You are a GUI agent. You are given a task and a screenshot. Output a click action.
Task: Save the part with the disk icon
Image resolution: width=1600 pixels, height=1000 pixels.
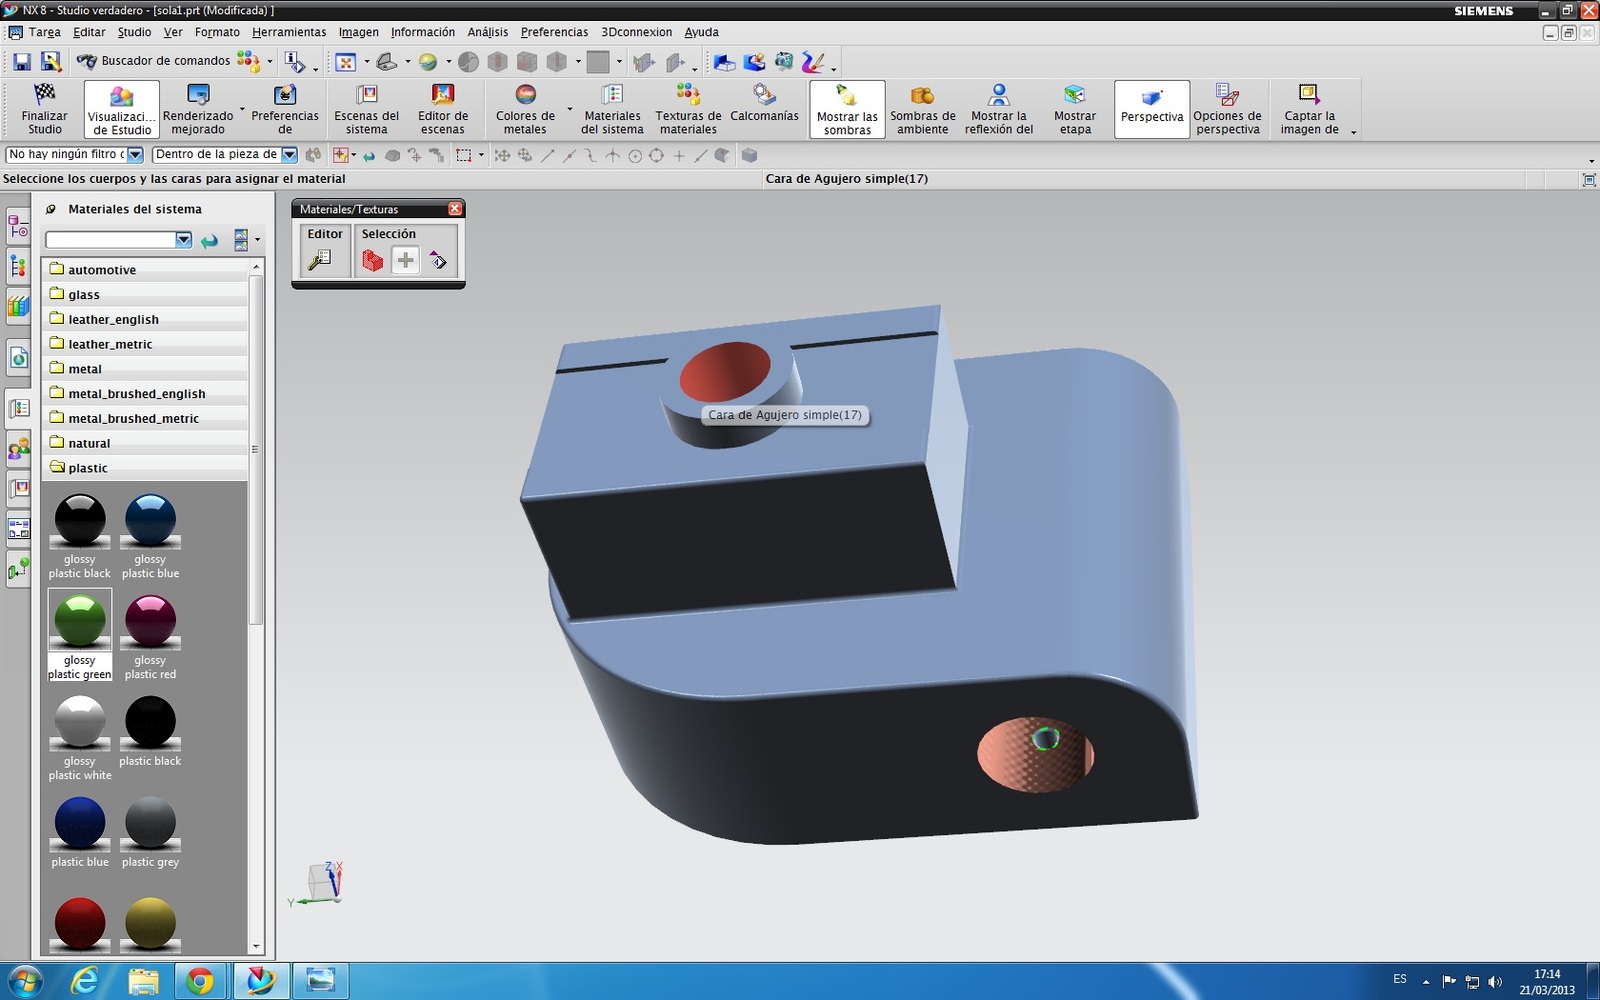21,62
